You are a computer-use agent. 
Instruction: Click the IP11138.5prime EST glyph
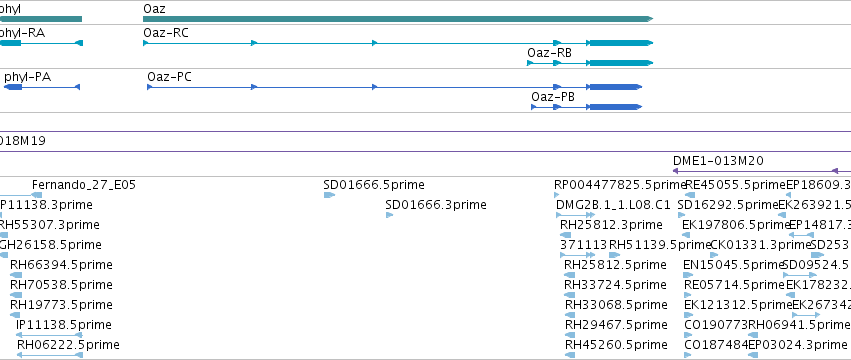[49, 335]
